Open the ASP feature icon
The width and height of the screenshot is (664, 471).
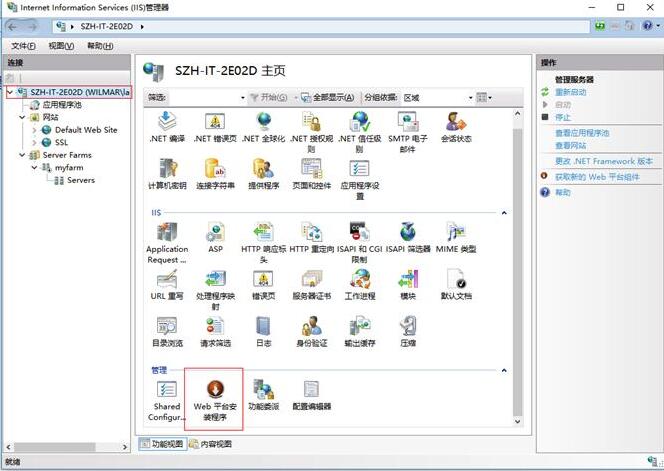coord(215,237)
